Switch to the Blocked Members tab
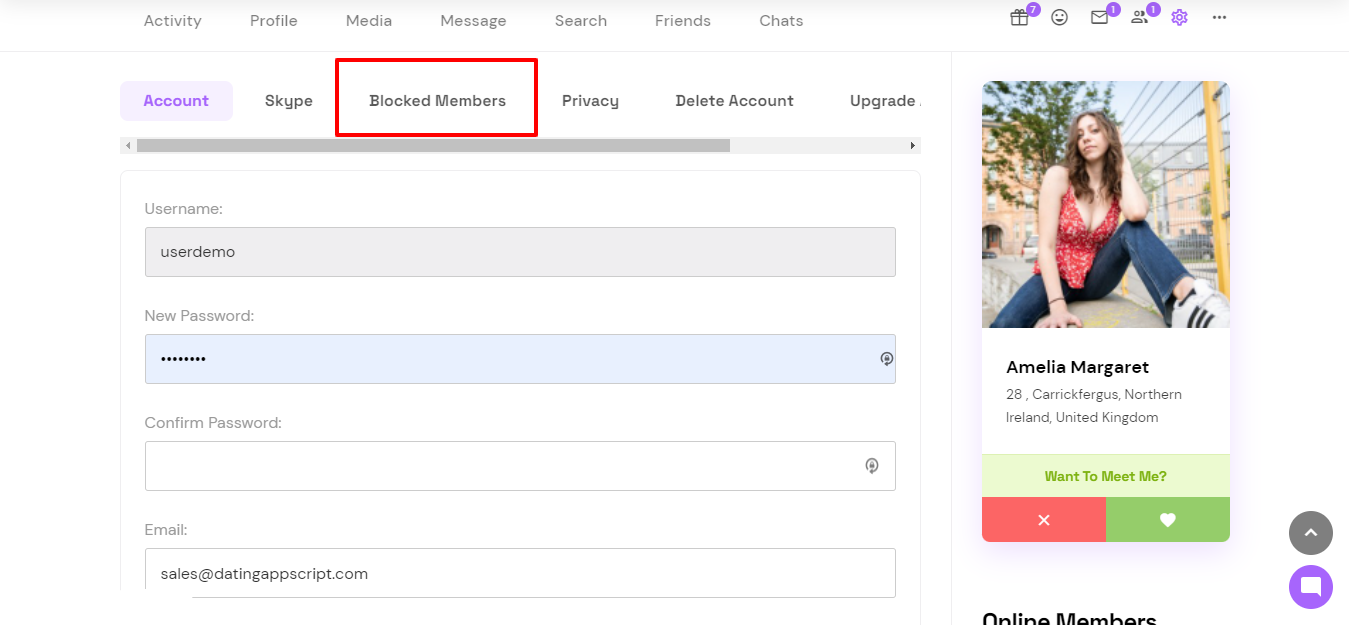This screenshot has height=625, width=1349. [437, 101]
